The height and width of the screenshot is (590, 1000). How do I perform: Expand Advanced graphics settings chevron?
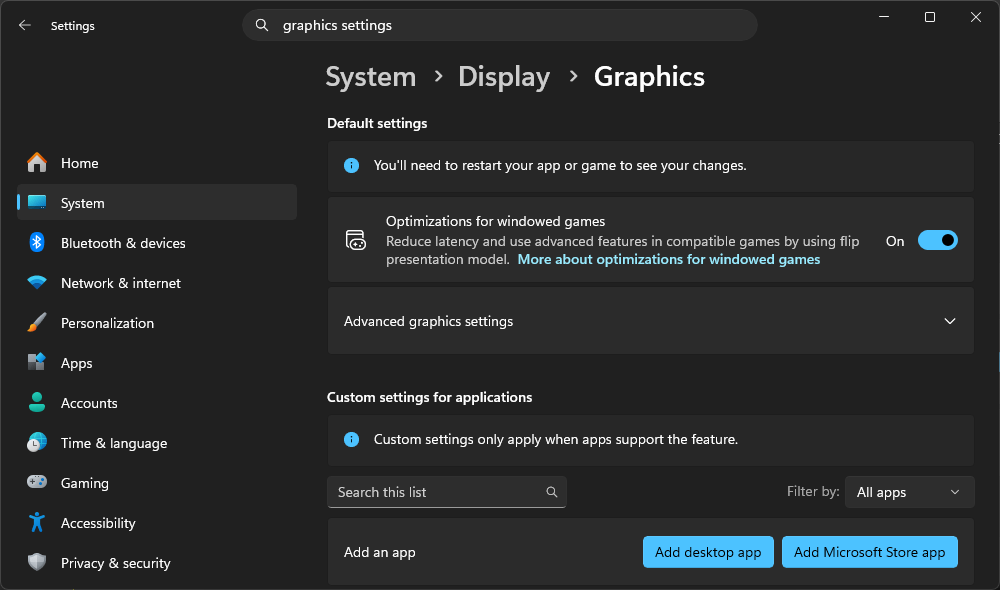[950, 321]
